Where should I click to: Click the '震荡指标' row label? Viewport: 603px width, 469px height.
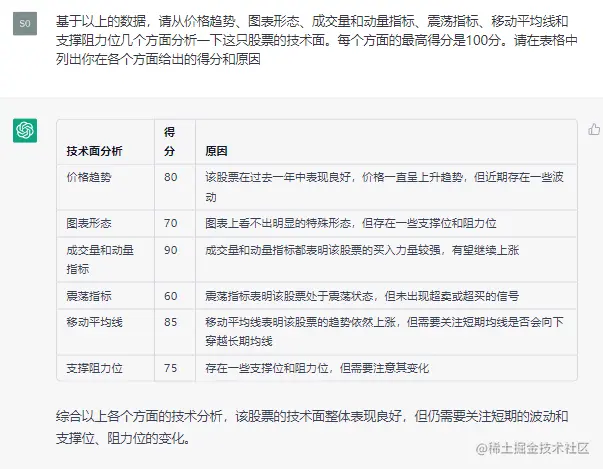pos(89,296)
